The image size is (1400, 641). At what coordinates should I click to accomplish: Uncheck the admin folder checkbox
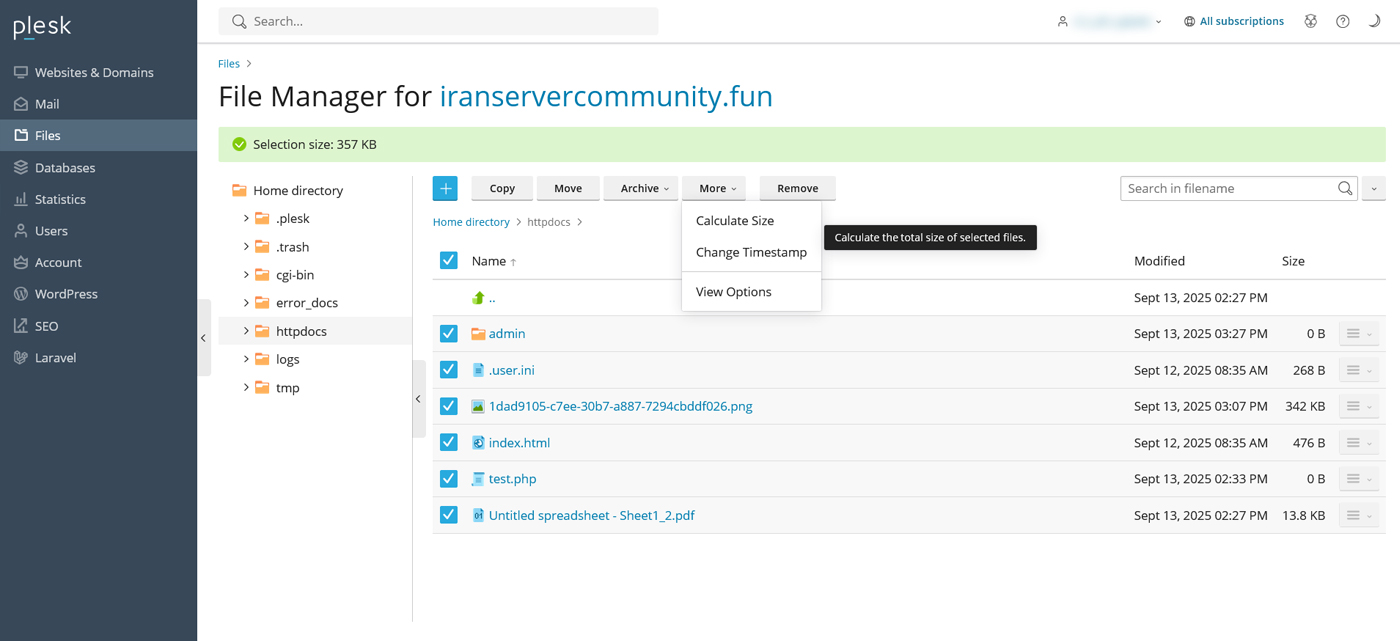click(448, 334)
